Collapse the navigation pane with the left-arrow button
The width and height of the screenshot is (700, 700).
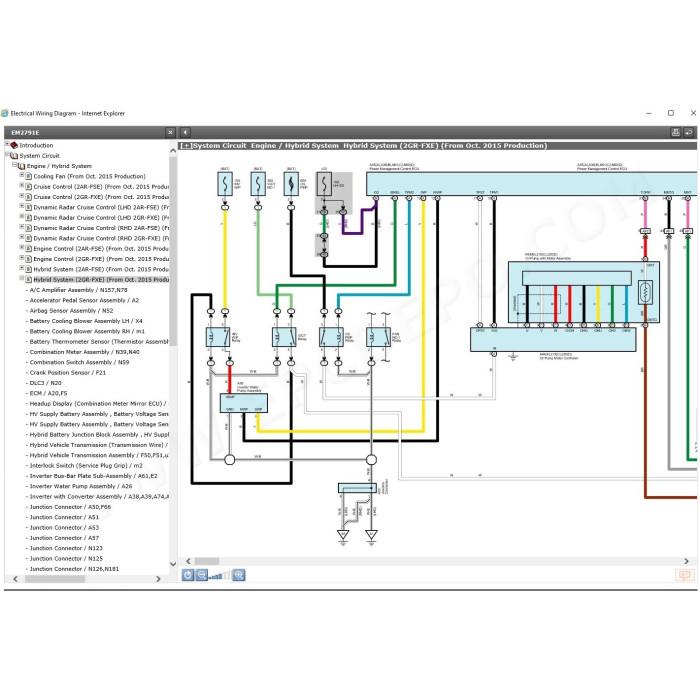[x=185, y=132]
